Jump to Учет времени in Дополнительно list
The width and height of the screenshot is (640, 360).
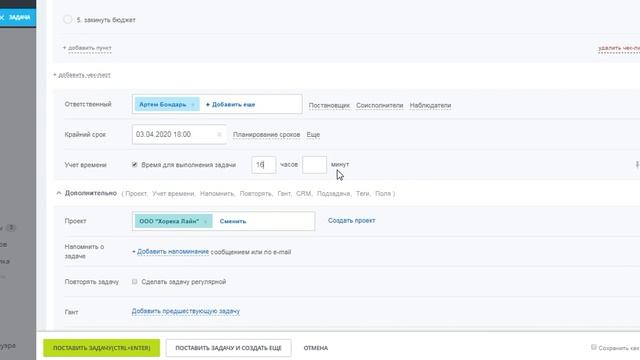pos(173,193)
